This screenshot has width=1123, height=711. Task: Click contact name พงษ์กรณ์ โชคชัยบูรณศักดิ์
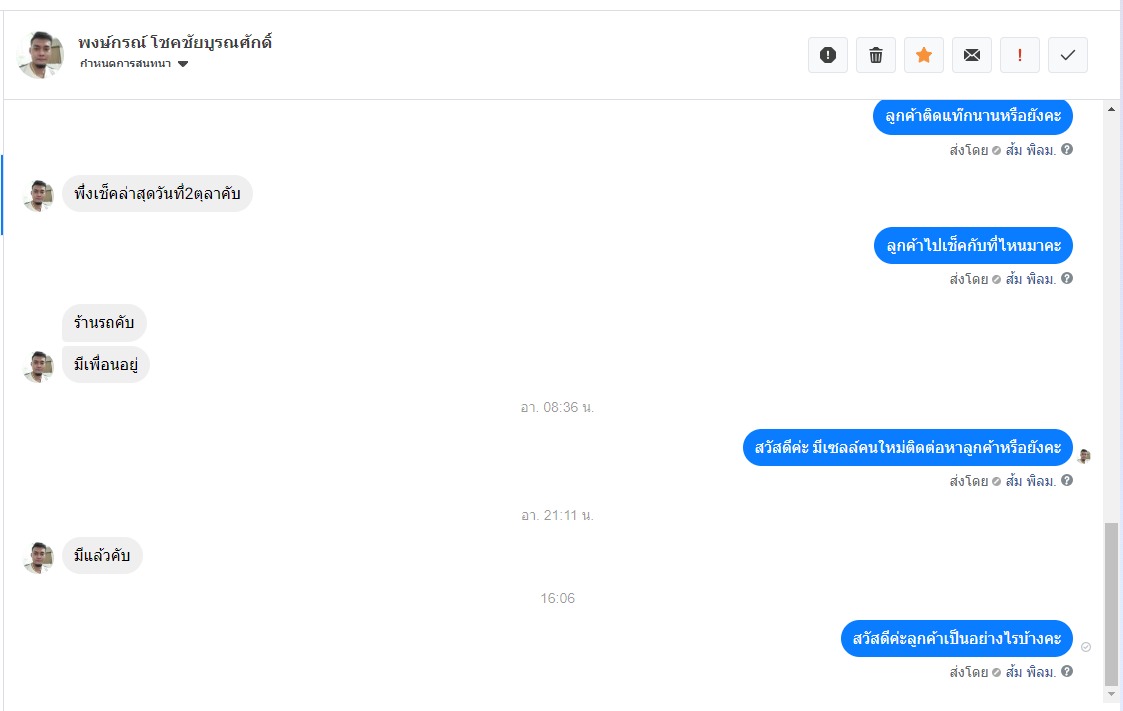(175, 42)
